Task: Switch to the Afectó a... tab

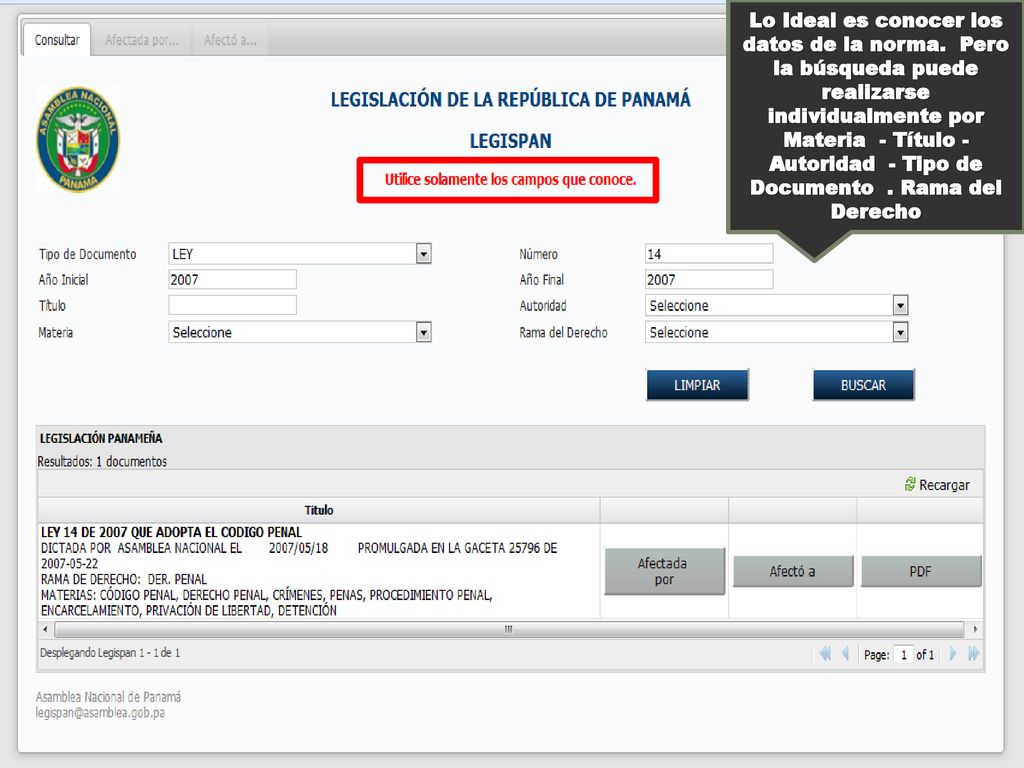Action: pos(230,40)
